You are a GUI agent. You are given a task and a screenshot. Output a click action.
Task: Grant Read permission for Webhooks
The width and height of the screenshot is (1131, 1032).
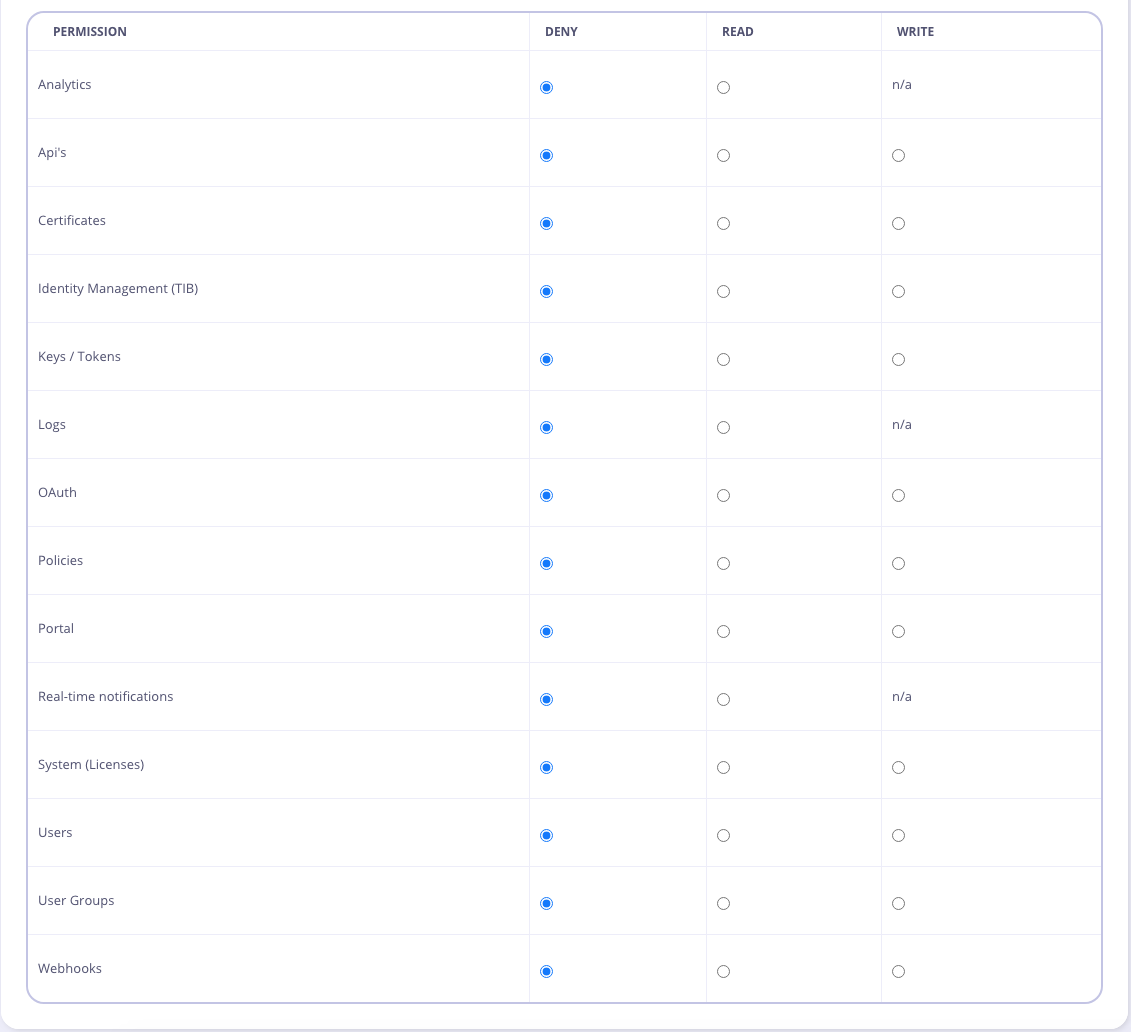coord(723,971)
